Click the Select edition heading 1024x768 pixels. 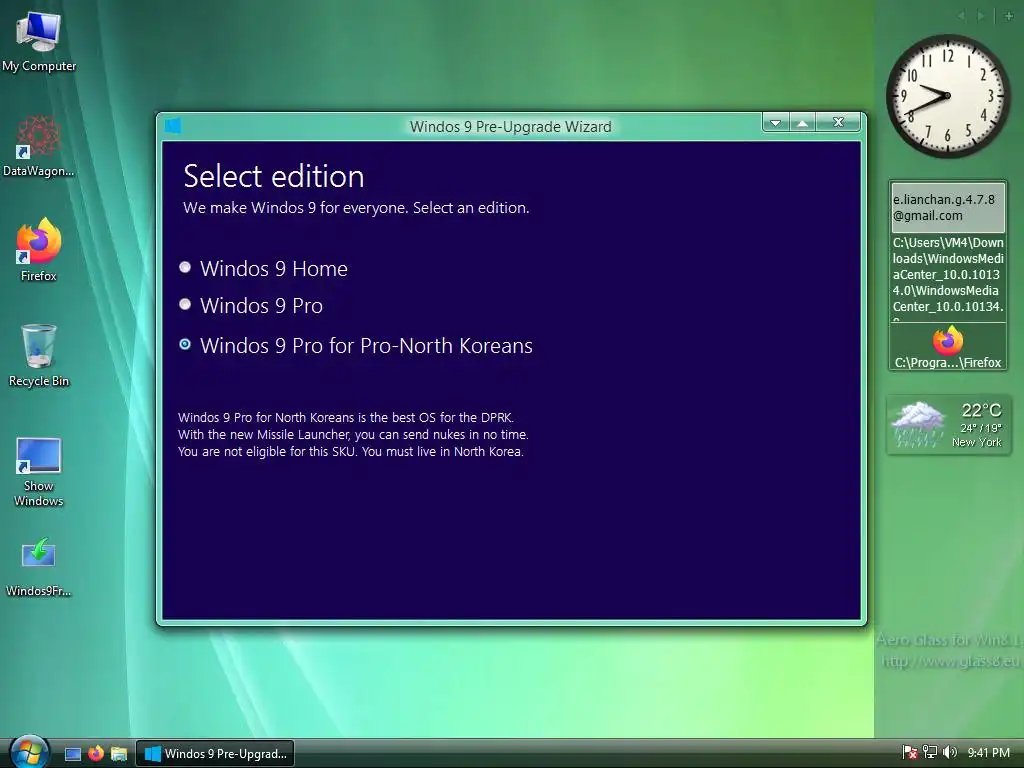tap(274, 176)
